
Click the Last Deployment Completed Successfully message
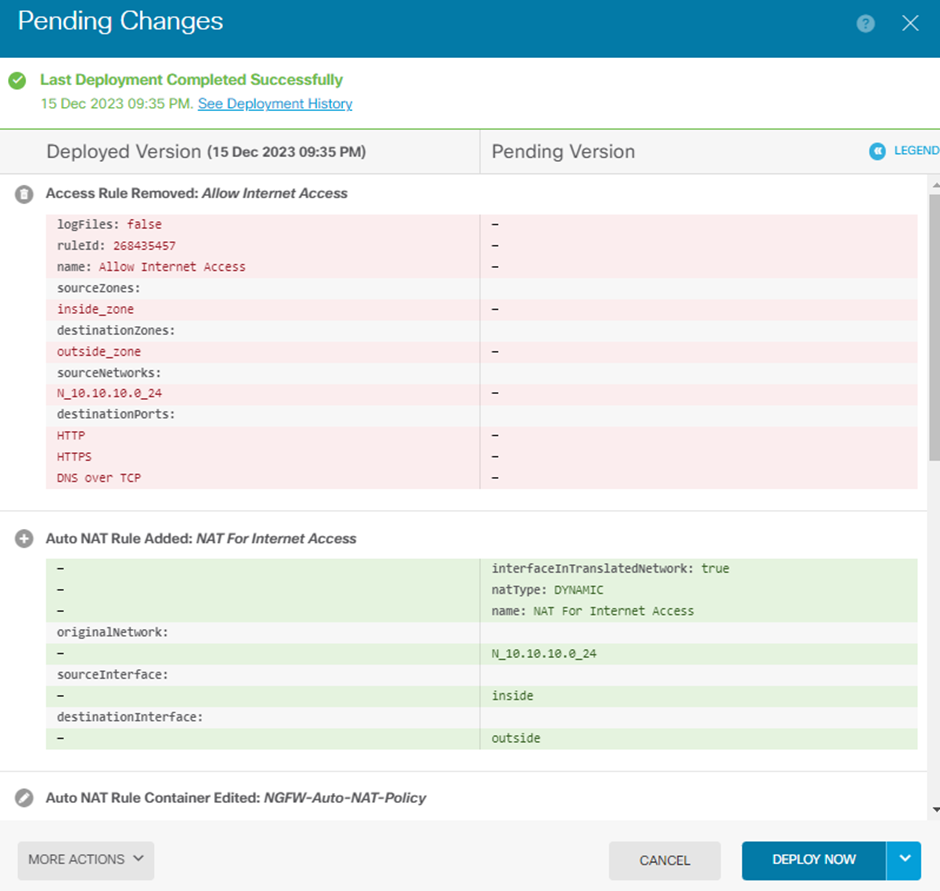[x=191, y=80]
